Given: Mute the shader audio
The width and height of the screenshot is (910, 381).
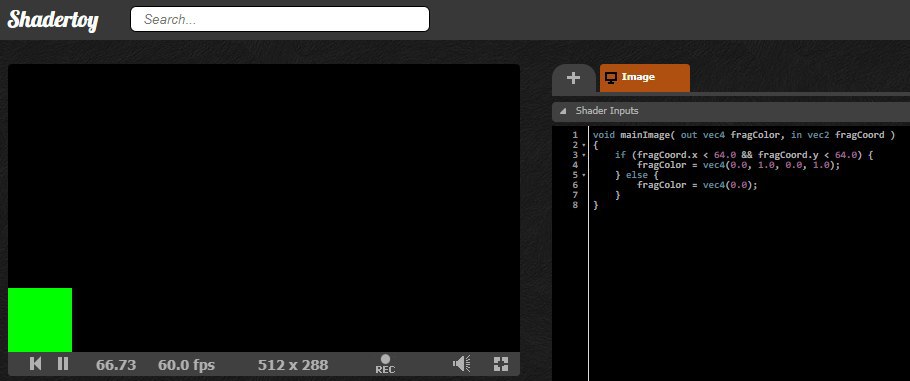Looking at the screenshot, I should coord(461,364).
